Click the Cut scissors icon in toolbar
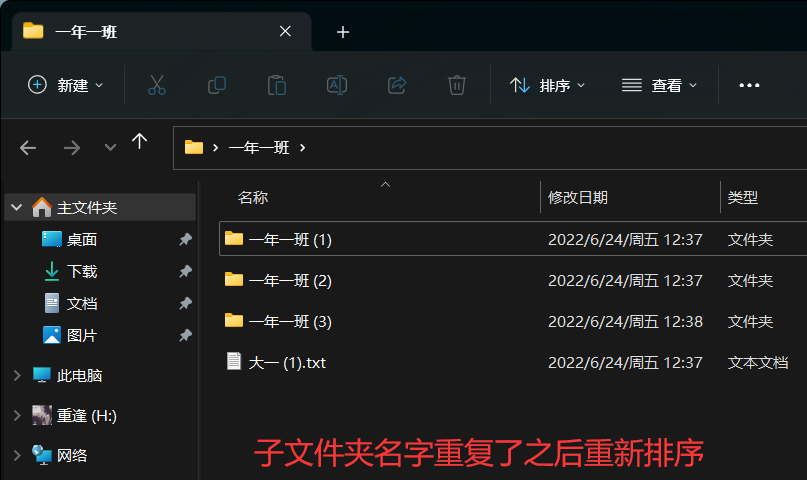807x480 pixels. pos(157,85)
